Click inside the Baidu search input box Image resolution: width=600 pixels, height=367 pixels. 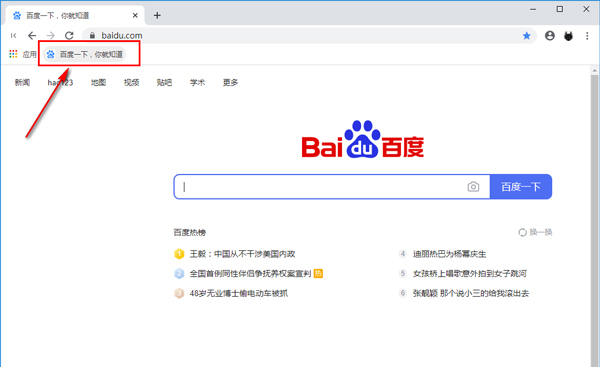pyautogui.click(x=321, y=186)
